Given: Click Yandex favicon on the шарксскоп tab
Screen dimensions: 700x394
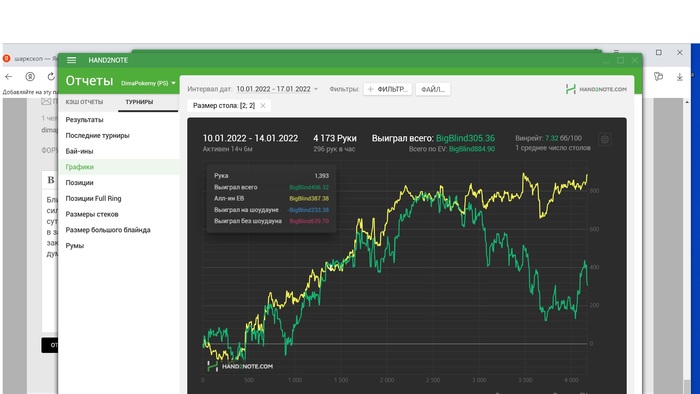Looking at the screenshot, I should pos(7,58).
